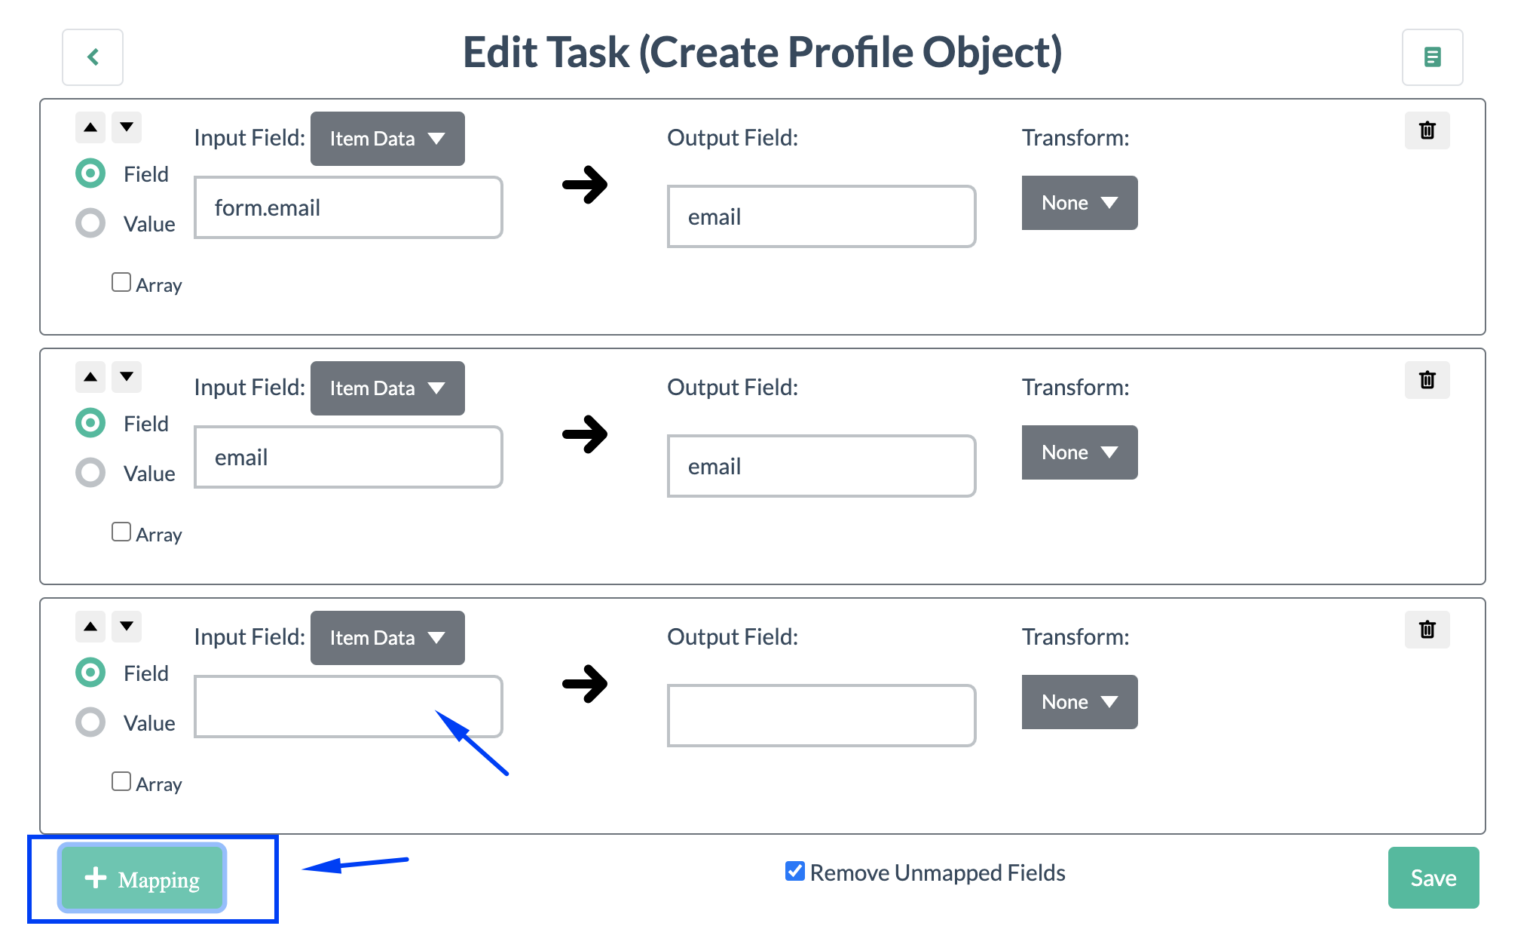
Task: Open the third row's Item Data dropdown
Action: [387, 638]
